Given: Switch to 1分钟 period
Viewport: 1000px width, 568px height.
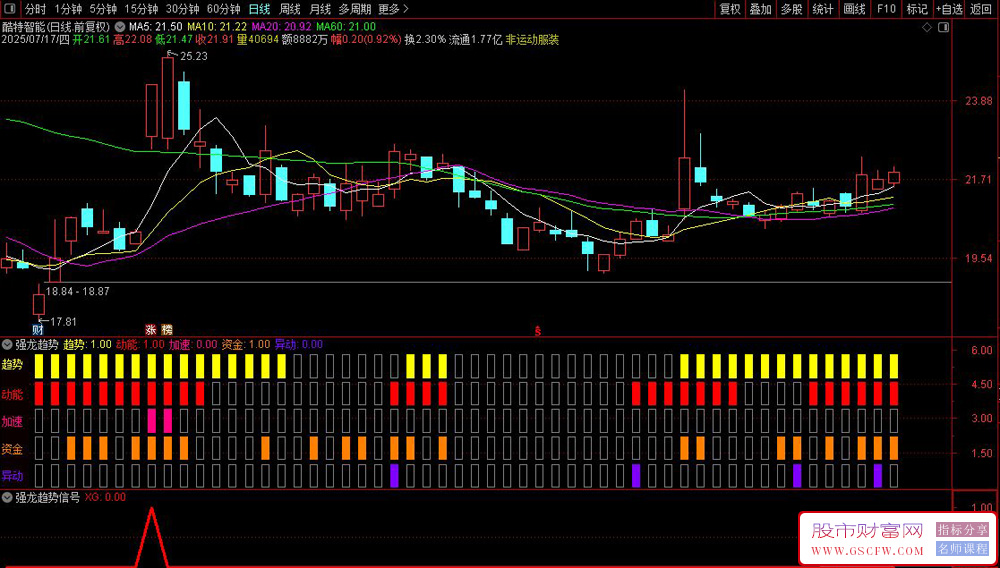Looking at the screenshot, I should click(68, 9).
